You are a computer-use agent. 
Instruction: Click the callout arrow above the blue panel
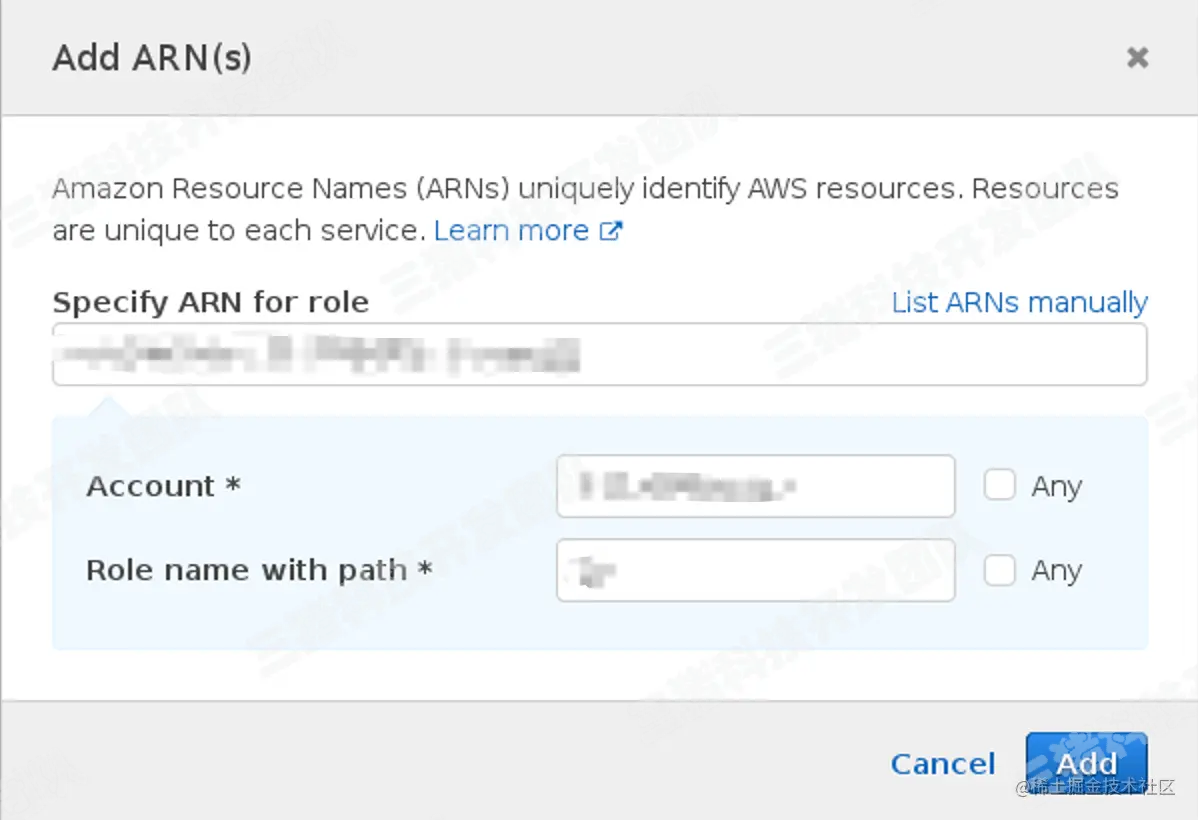tap(108, 406)
